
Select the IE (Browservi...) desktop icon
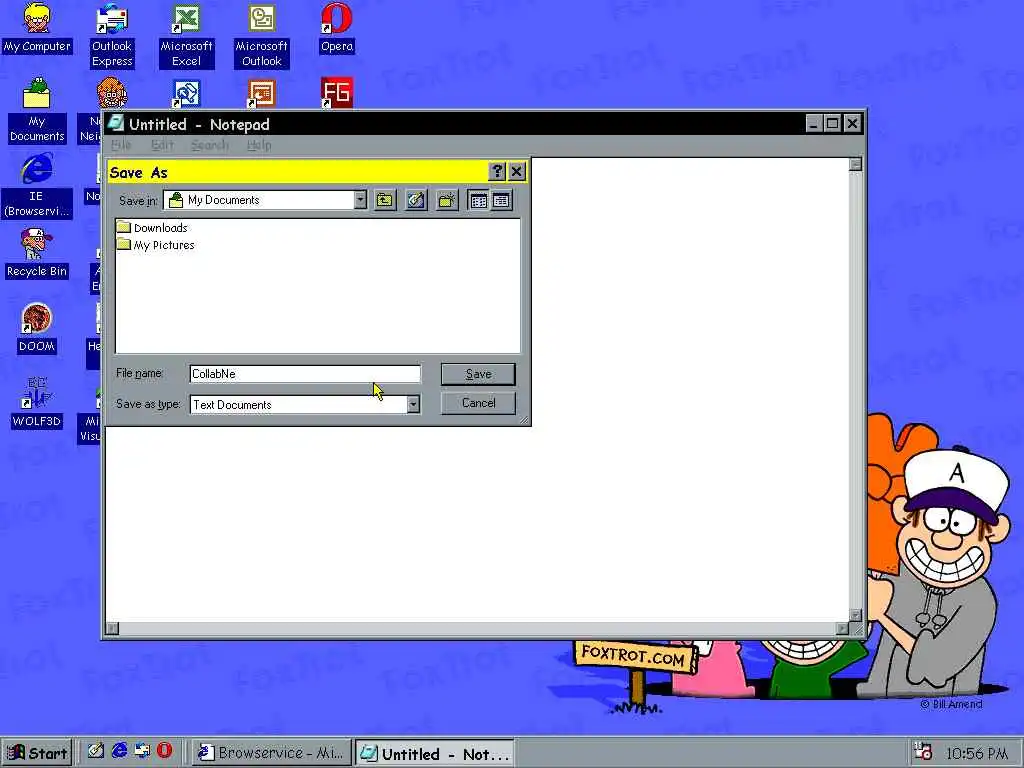pos(37,185)
